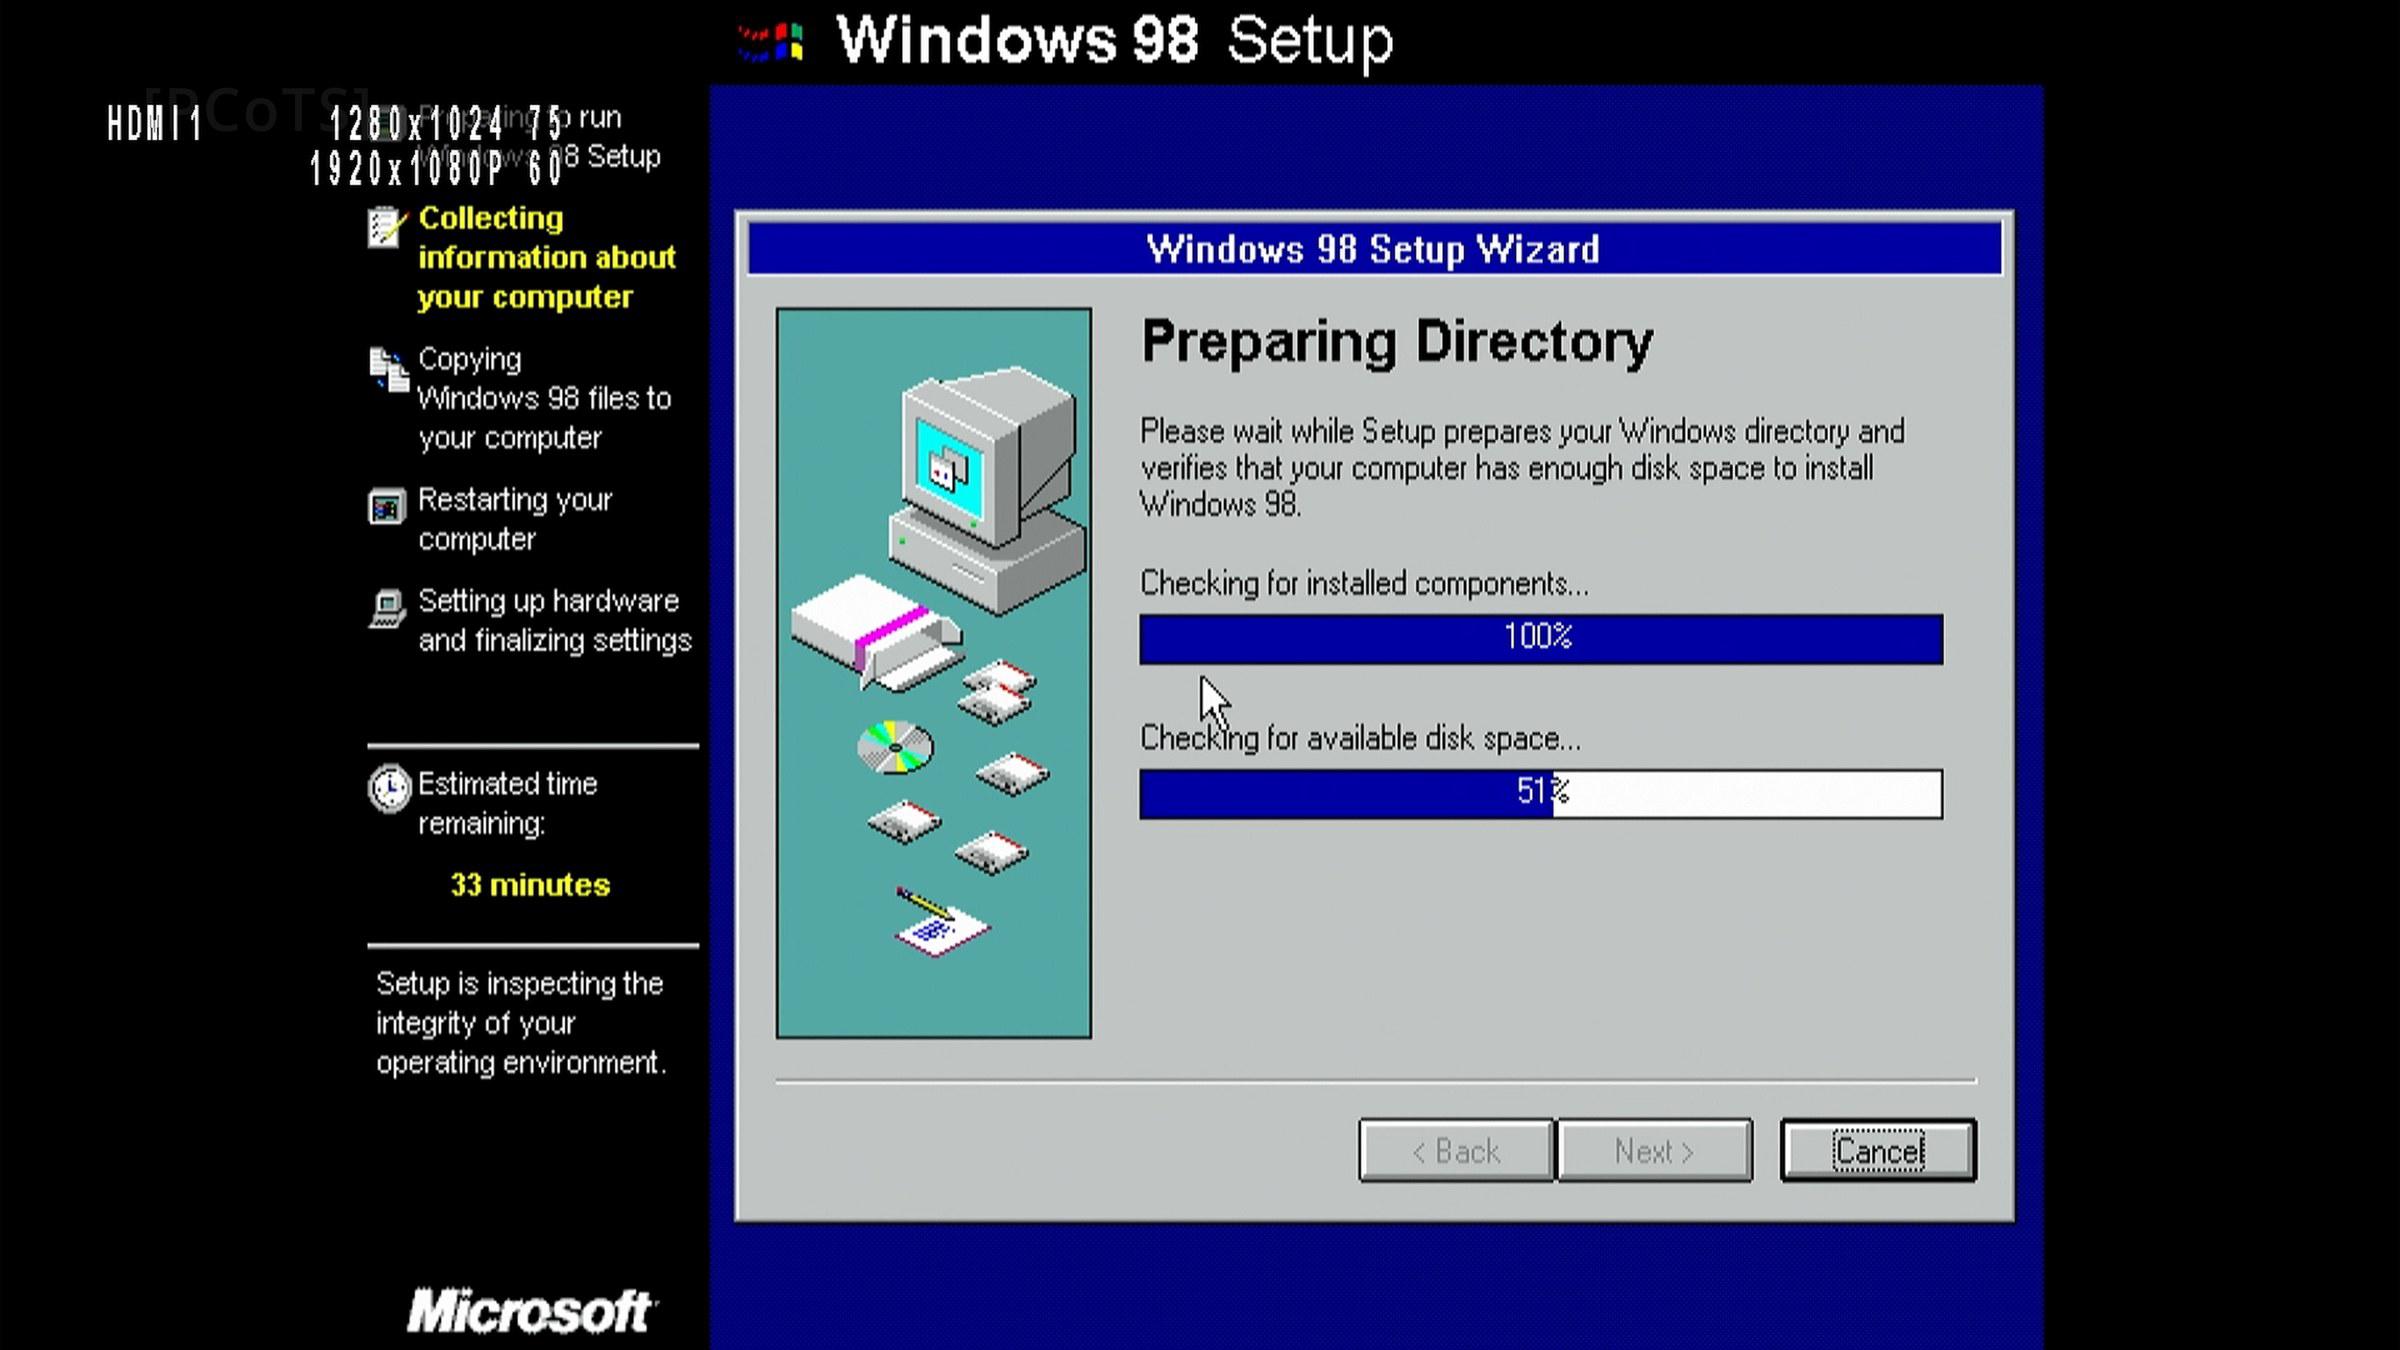Click the Cancel button
Viewport: 2400px width, 1350px height.
tap(1878, 1151)
